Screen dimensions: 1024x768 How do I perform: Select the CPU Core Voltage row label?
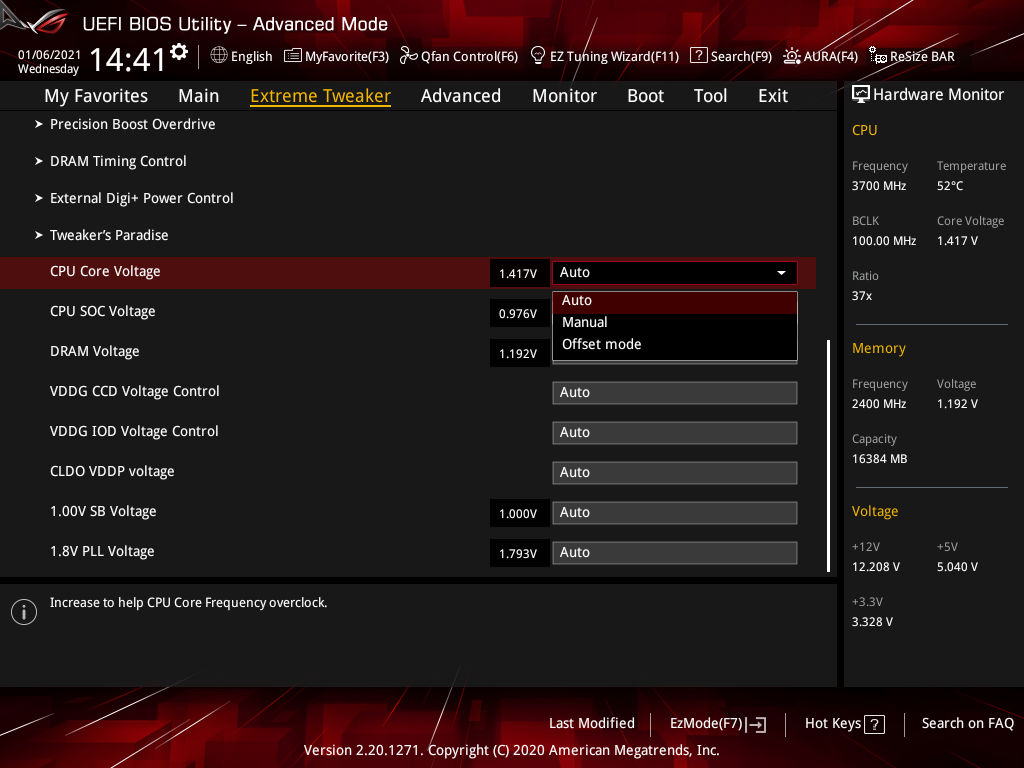tap(105, 272)
